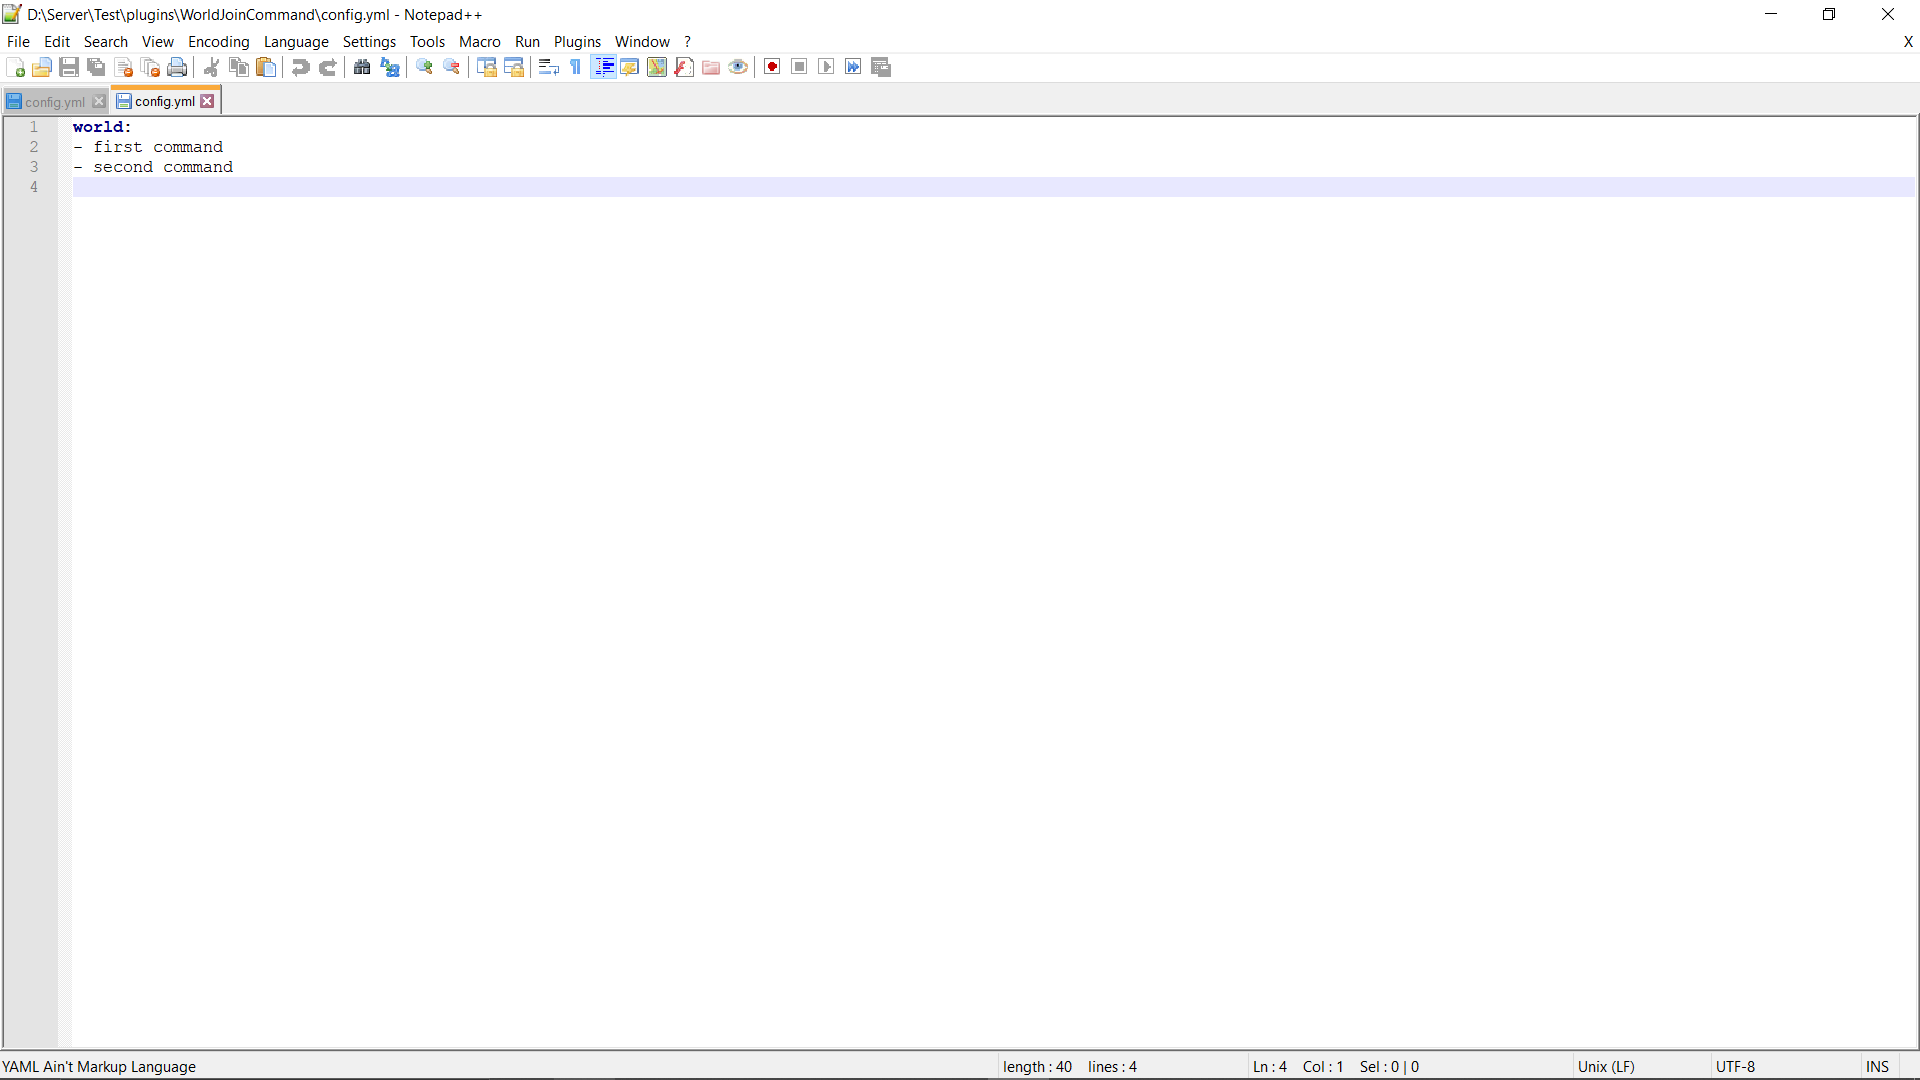Image resolution: width=1920 pixels, height=1080 pixels.
Task: Toggle show all characters pilcrow button
Action: click(576, 67)
